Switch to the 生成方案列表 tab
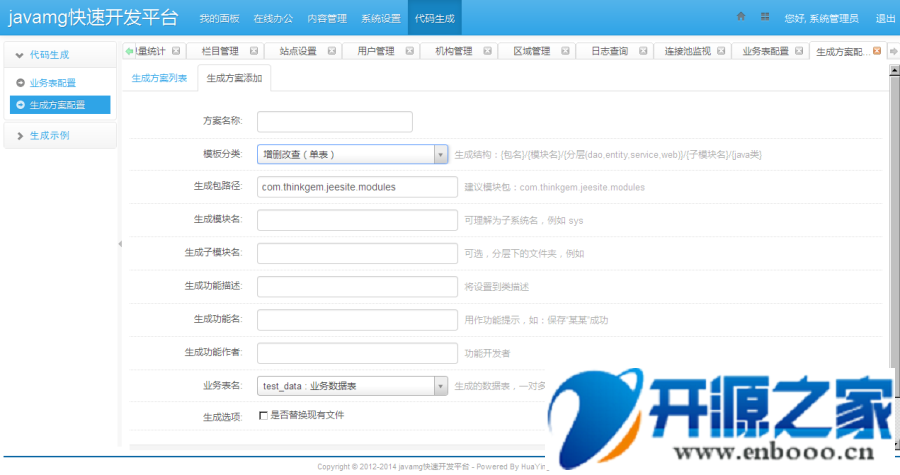 click(x=160, y=78)
